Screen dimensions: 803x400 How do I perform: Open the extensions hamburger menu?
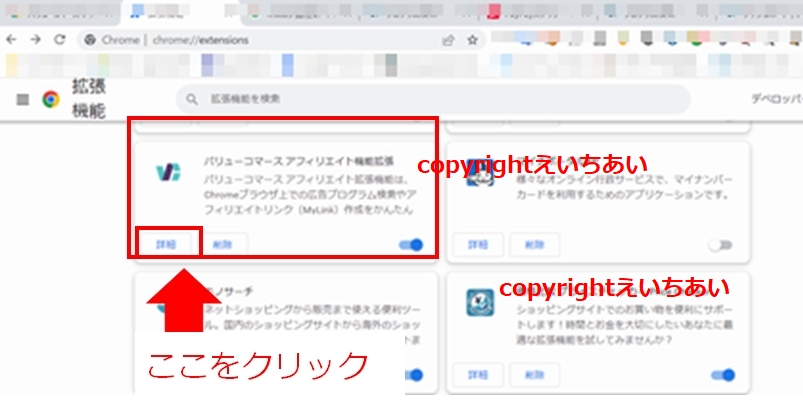click(x=23, y=99)
